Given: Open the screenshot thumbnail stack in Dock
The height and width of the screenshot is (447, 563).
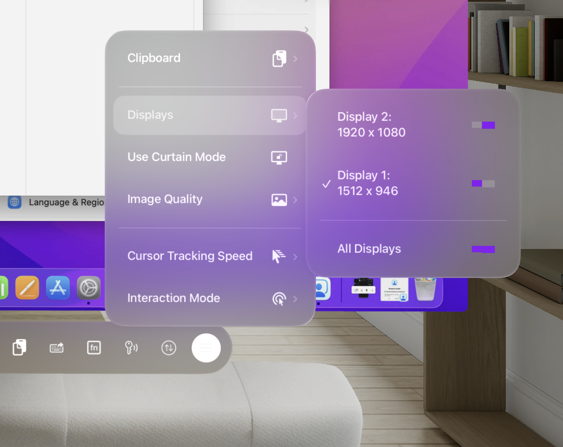Looking at the screenshot, I should click(363, 288).
